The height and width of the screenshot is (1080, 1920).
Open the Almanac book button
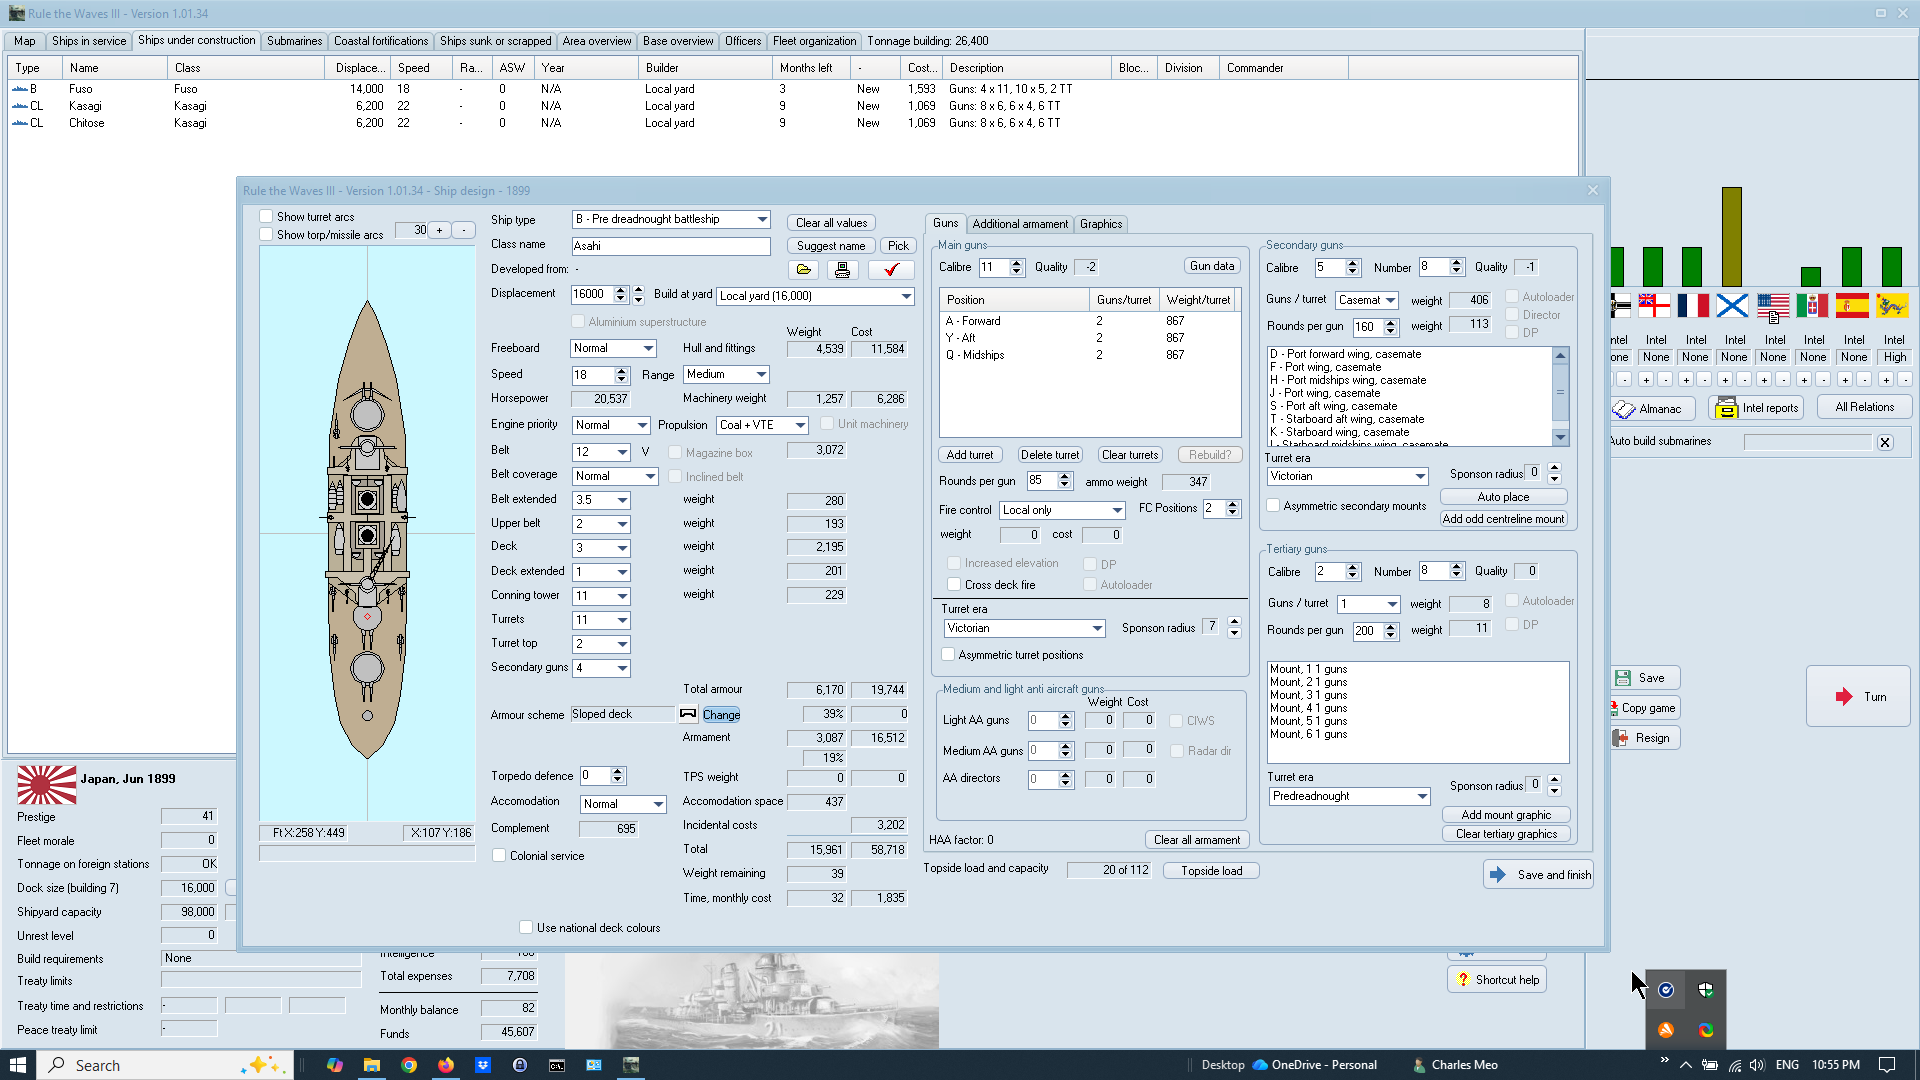click(x=1651, y=408)
